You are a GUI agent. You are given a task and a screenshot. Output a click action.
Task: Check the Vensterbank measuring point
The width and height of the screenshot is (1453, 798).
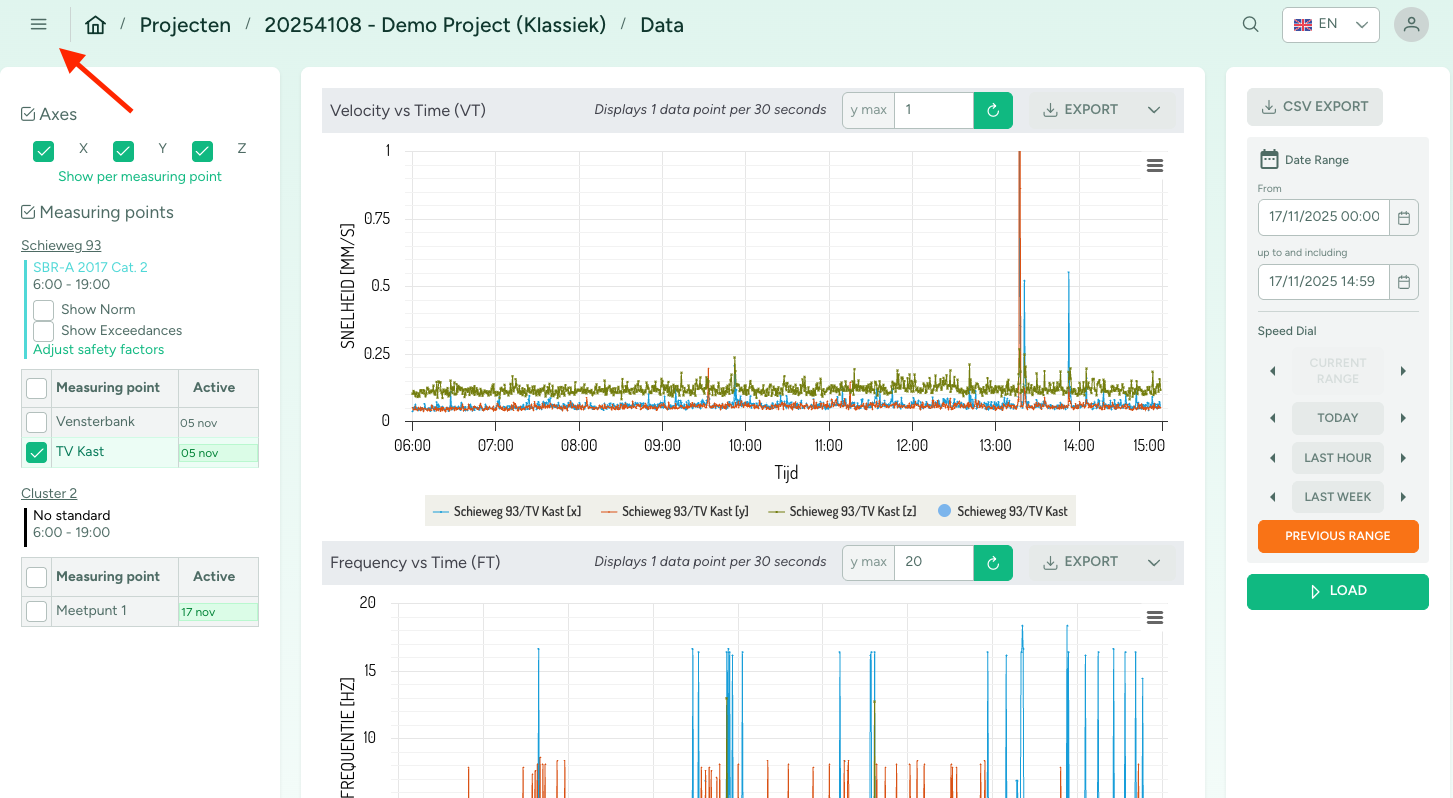click(37, 422)
